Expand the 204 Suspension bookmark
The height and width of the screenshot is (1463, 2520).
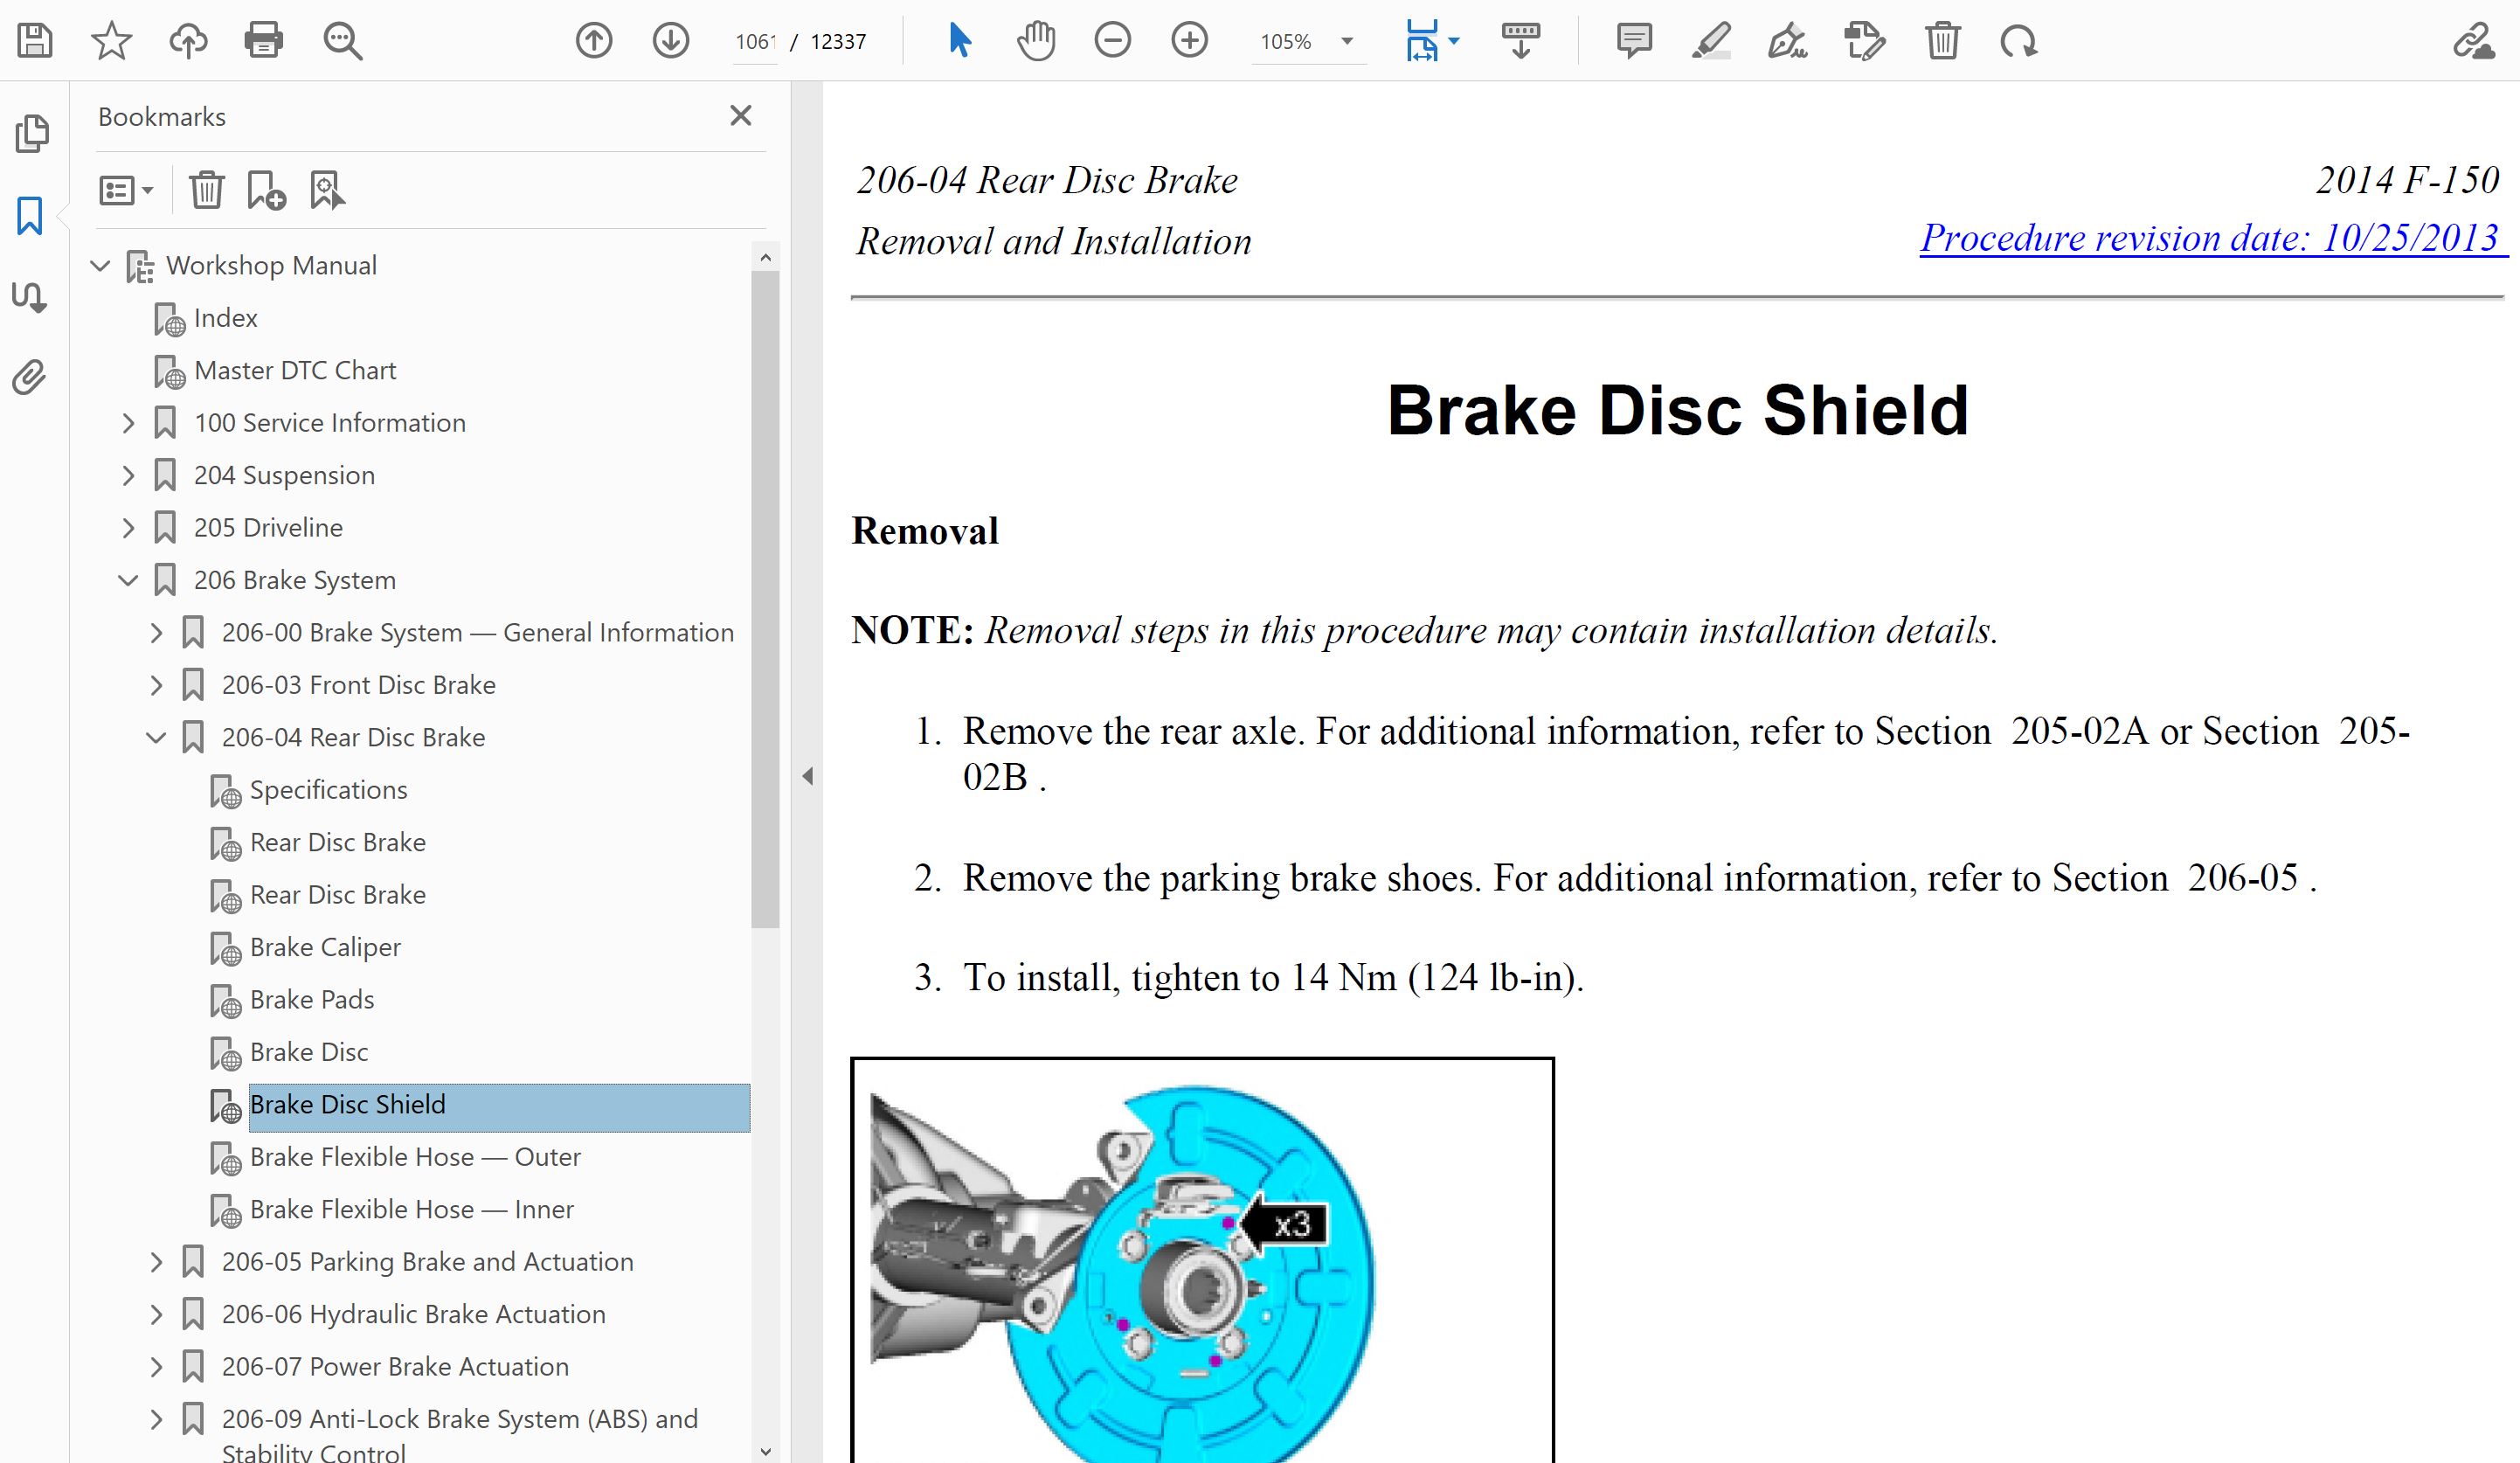click(x=128, y=476)
